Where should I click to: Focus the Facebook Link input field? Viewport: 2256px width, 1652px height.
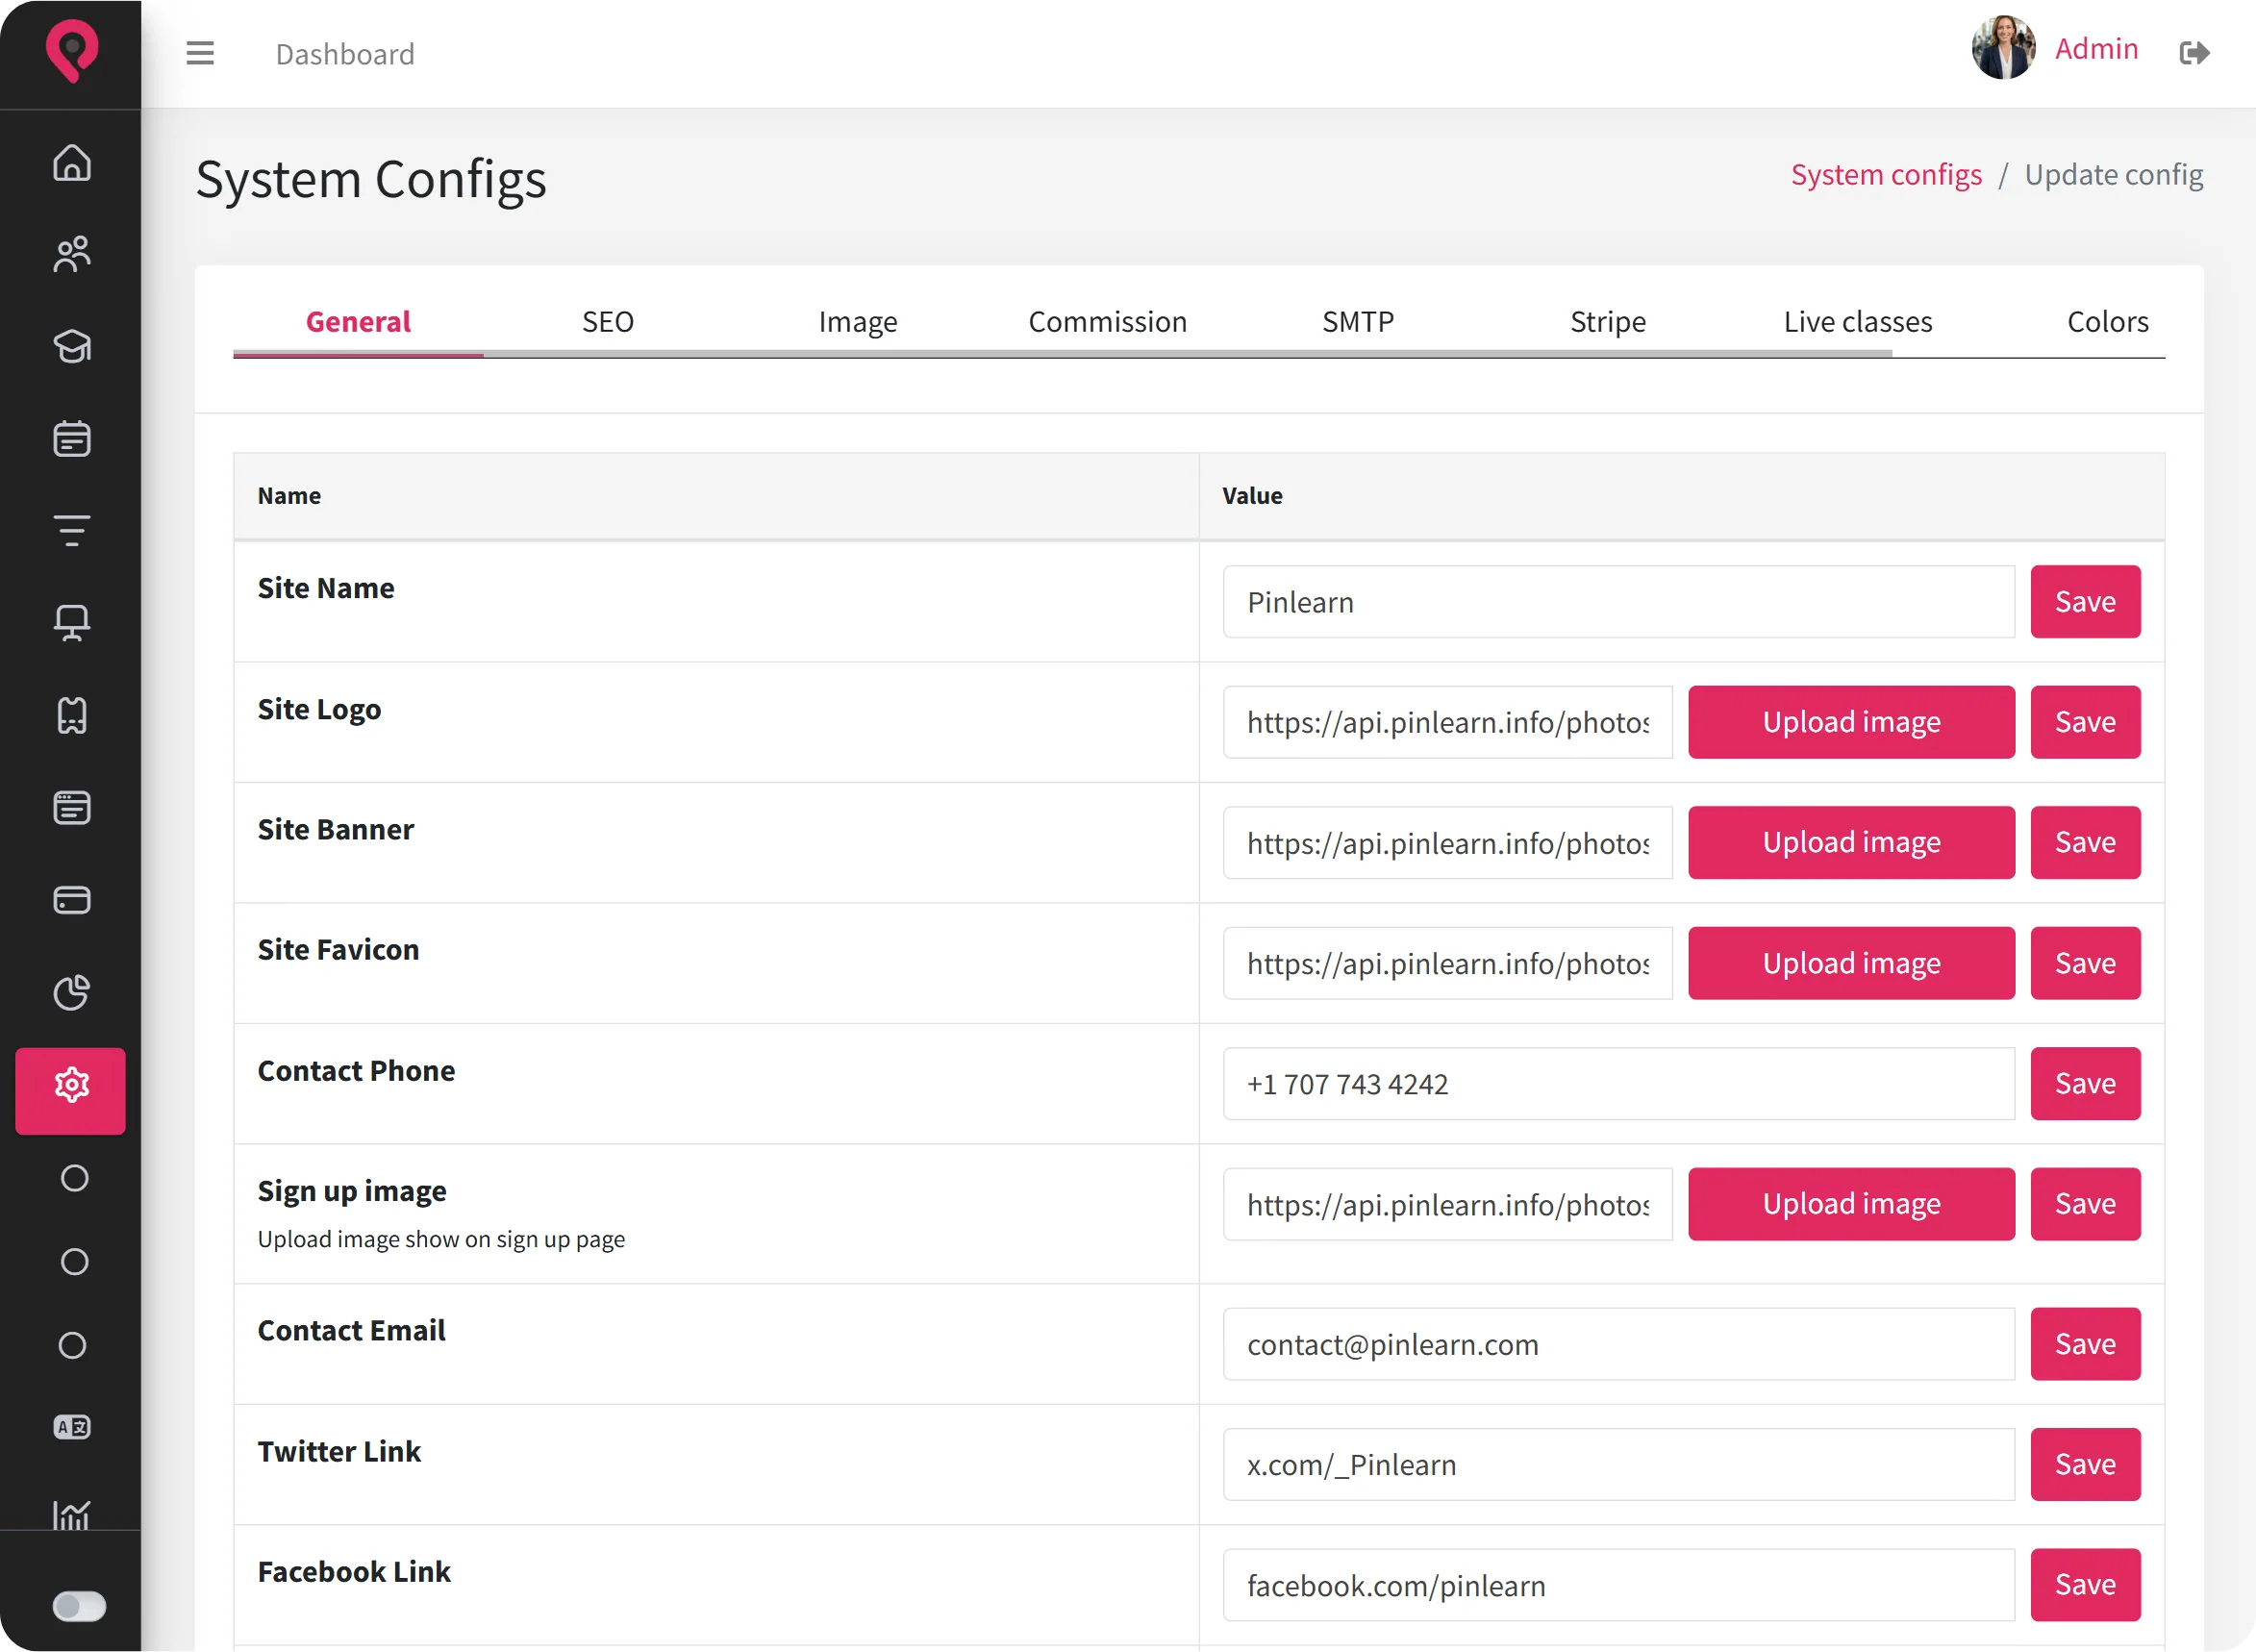tap(1618, 1585)
